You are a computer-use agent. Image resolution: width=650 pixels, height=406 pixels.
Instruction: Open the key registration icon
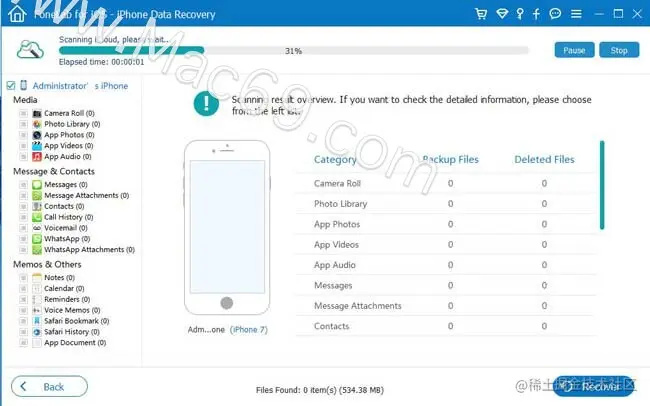point(520,14)
